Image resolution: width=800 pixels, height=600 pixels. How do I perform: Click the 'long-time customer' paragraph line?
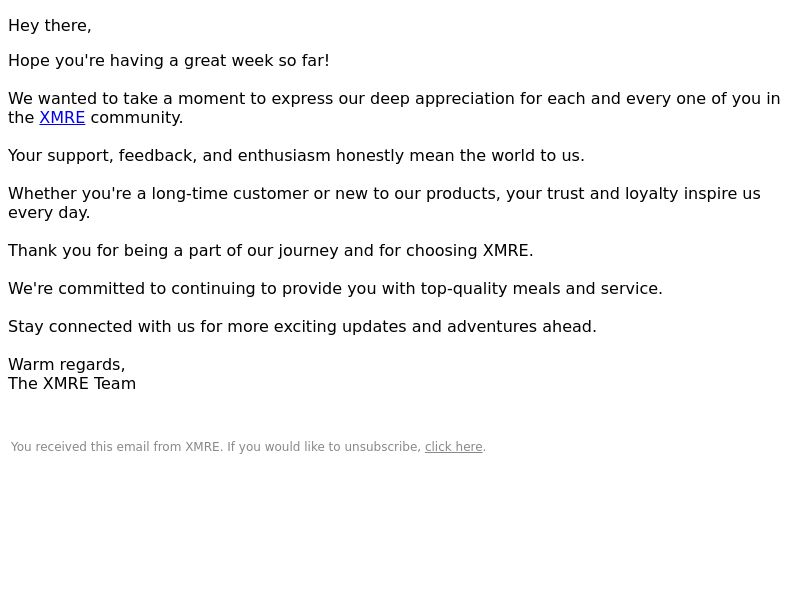(384, 194)
